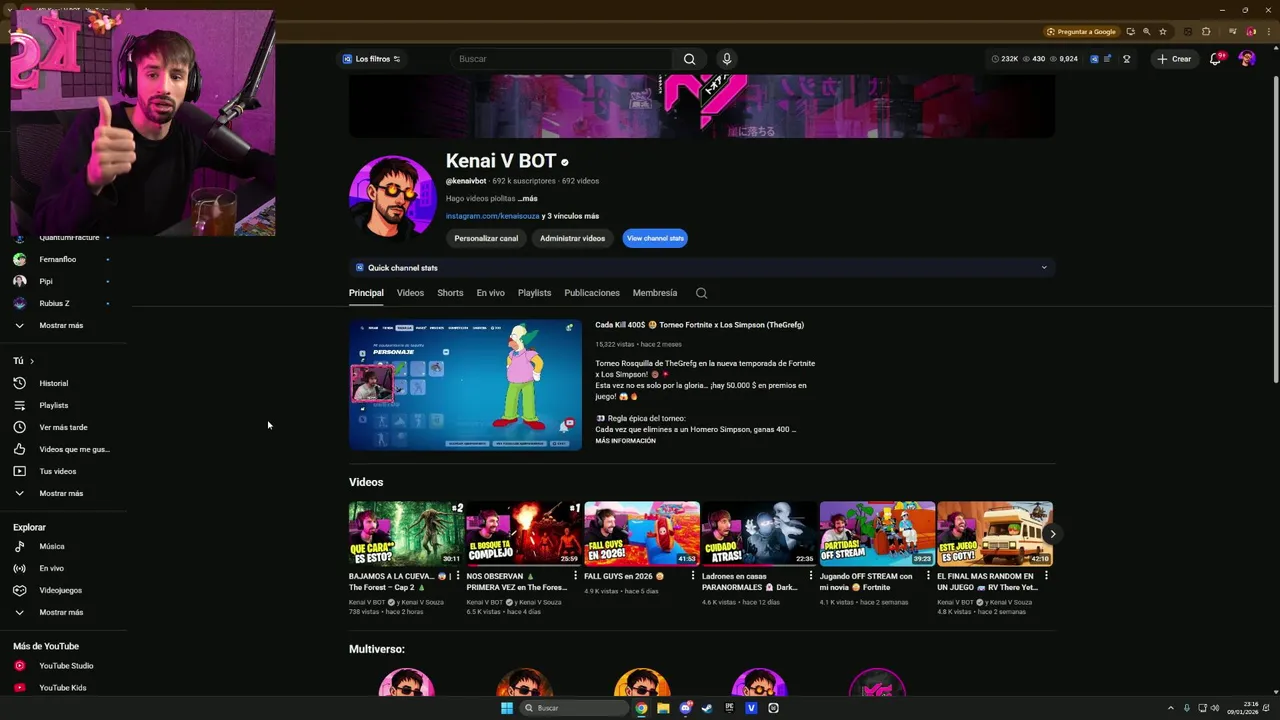Switch to the Videos tab
The height and width of the screenshot is (720, 1280).
point(410,293)
